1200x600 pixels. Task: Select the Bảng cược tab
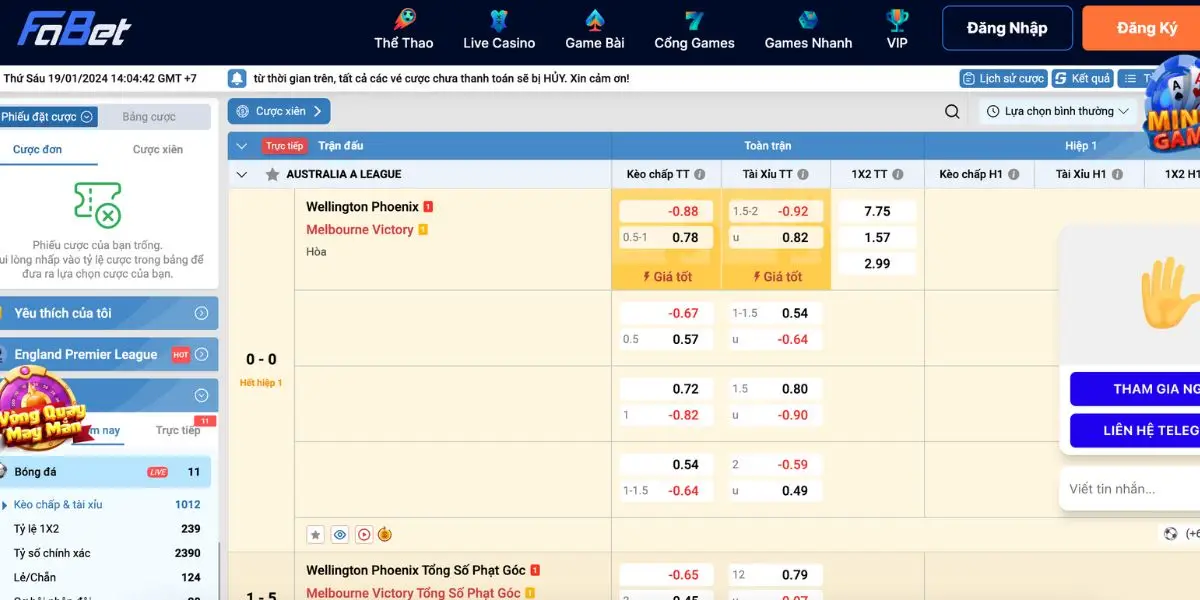click(x=149, y=117)
